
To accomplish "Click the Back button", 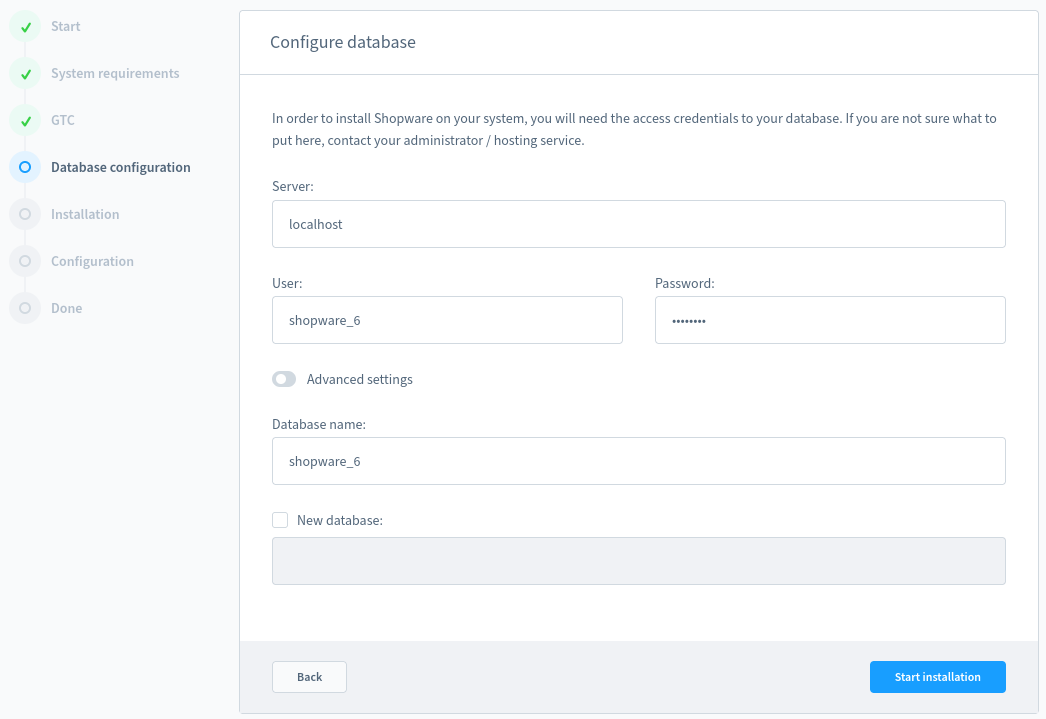I will [x=310, y=677].
